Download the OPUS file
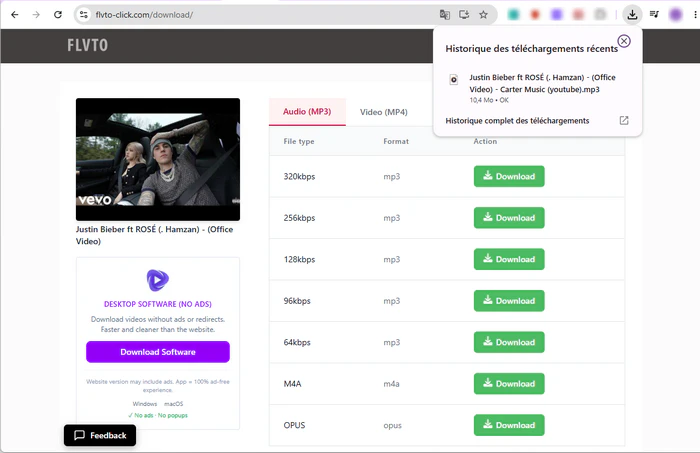This screenshot has width=700, height=453. coord(509,425)
